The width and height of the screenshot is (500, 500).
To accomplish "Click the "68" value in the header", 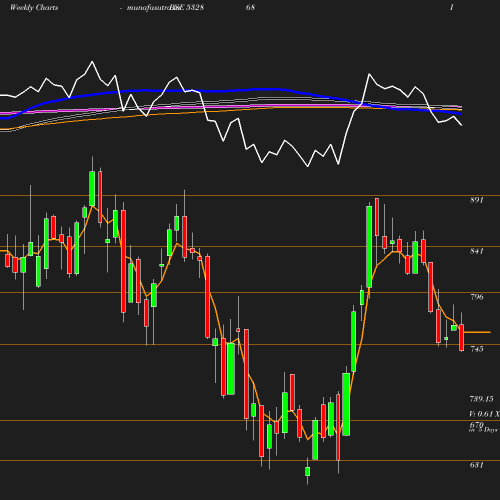I will 250,7.
